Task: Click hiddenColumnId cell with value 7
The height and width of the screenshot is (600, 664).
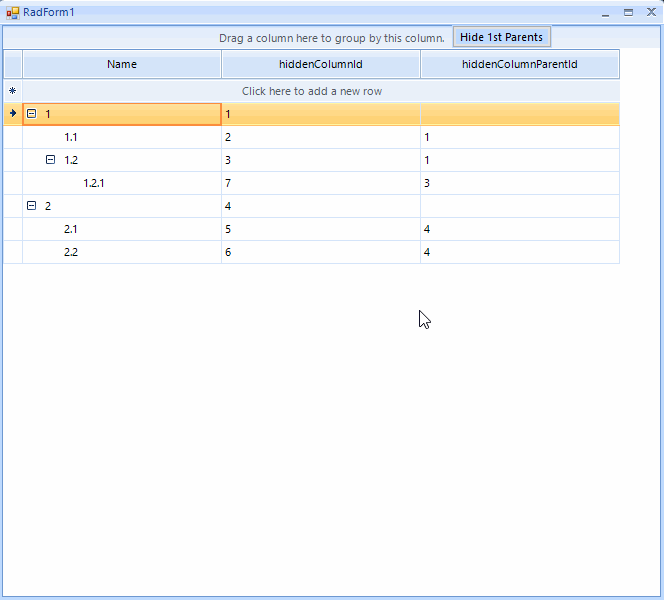Action: tap(320, 183)
